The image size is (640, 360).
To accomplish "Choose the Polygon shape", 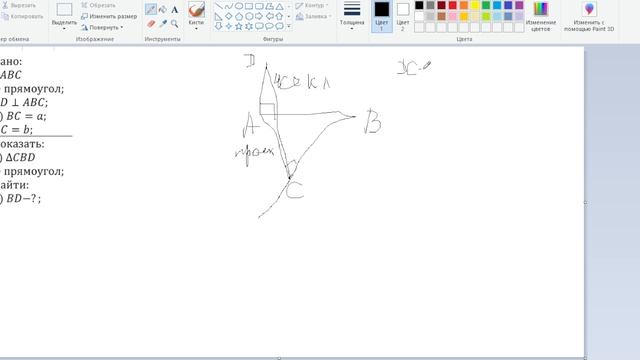I will [269, 6].
